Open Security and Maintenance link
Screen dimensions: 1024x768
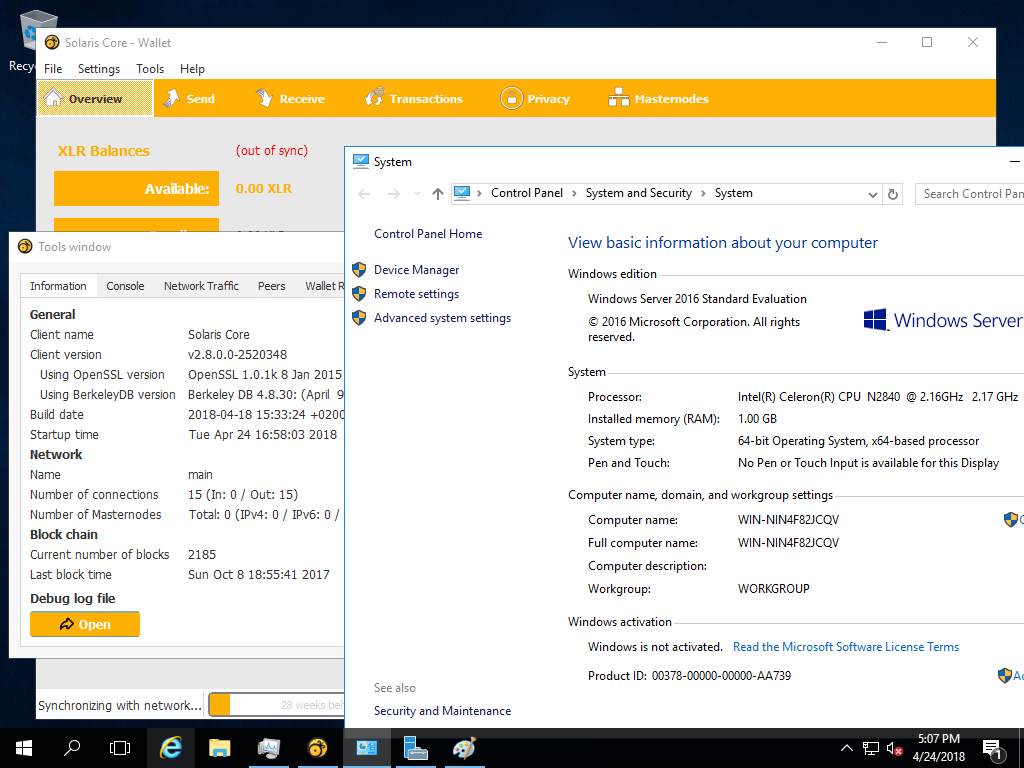pos(442,711)
